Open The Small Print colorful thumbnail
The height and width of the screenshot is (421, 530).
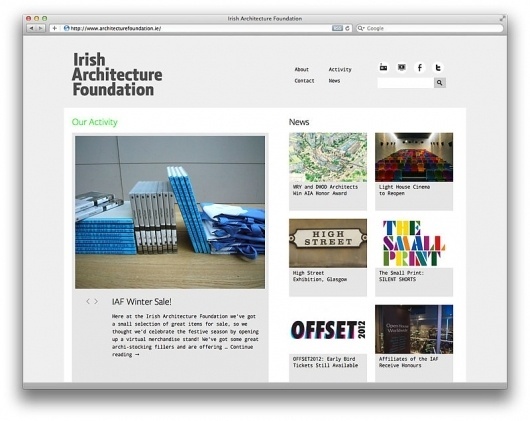(414, 243)
